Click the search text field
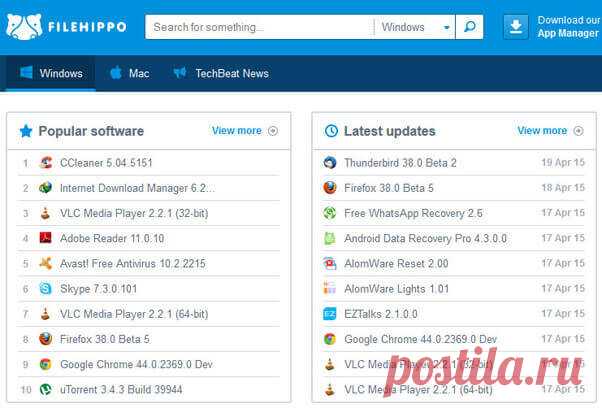602x408 pixels. pos(260,27)
